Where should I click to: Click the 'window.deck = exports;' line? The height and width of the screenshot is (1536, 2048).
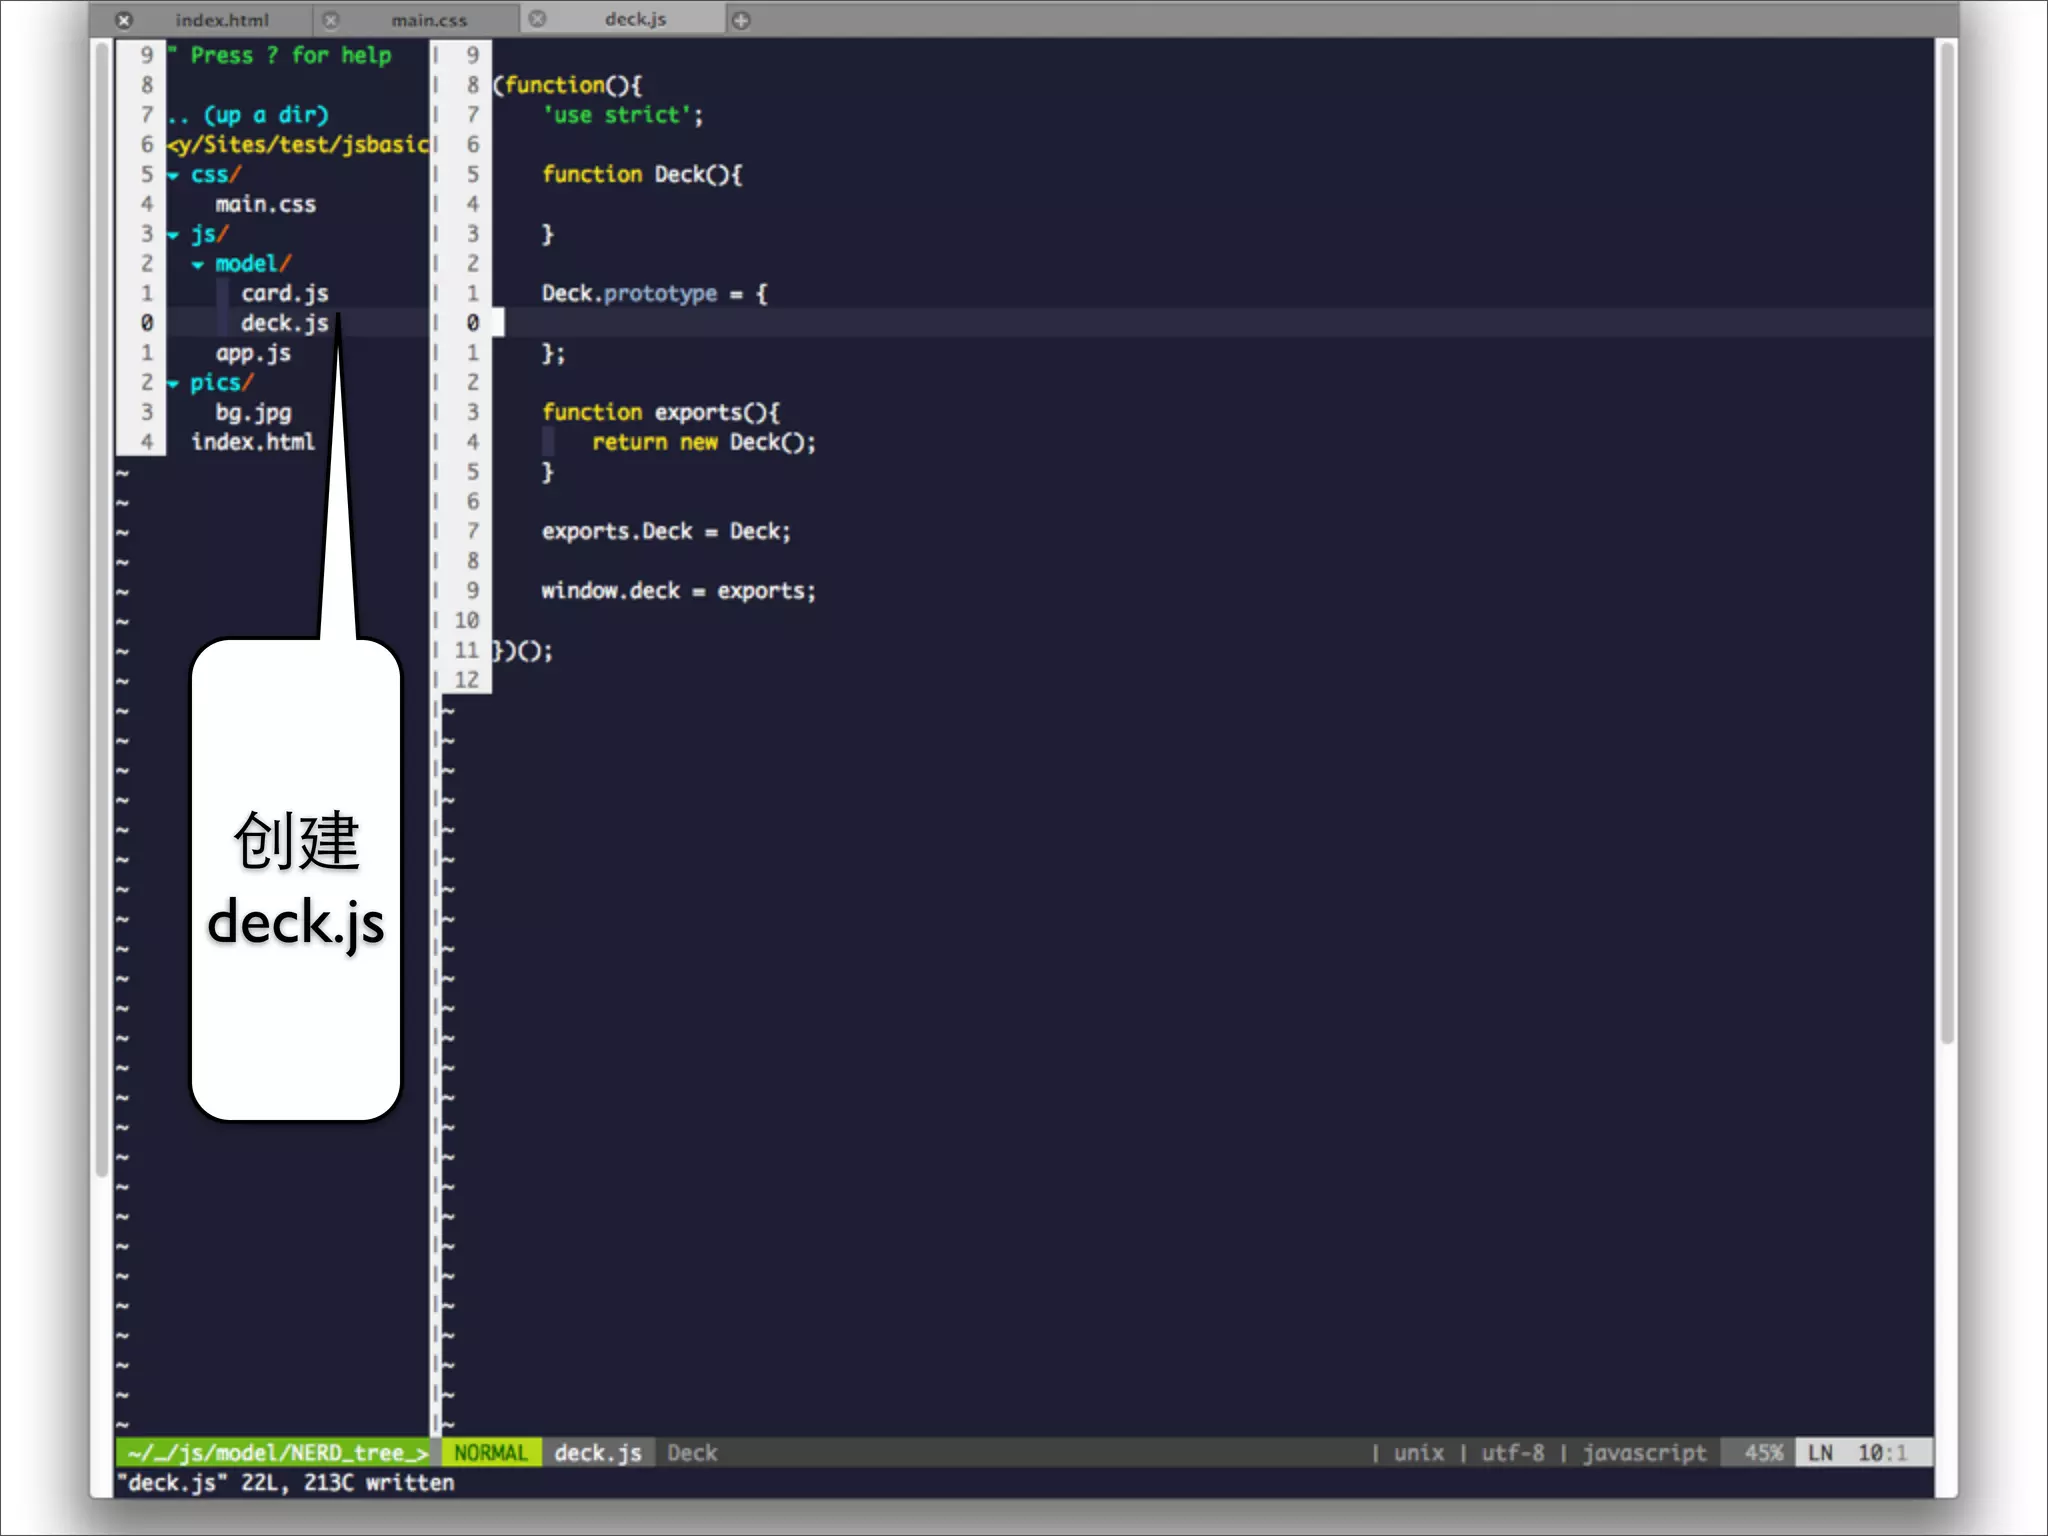[679, 591]
